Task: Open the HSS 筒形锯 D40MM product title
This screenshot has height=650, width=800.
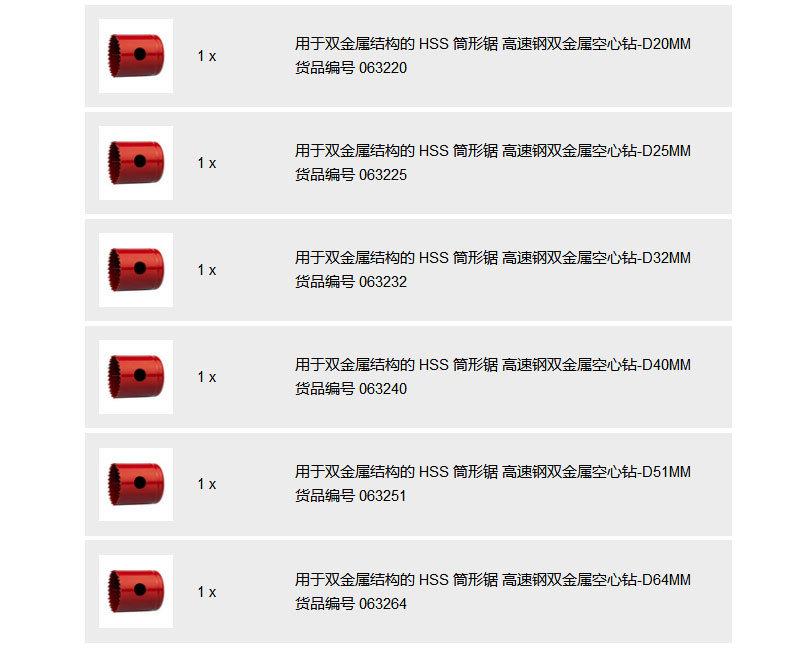Action: (493, 365)
